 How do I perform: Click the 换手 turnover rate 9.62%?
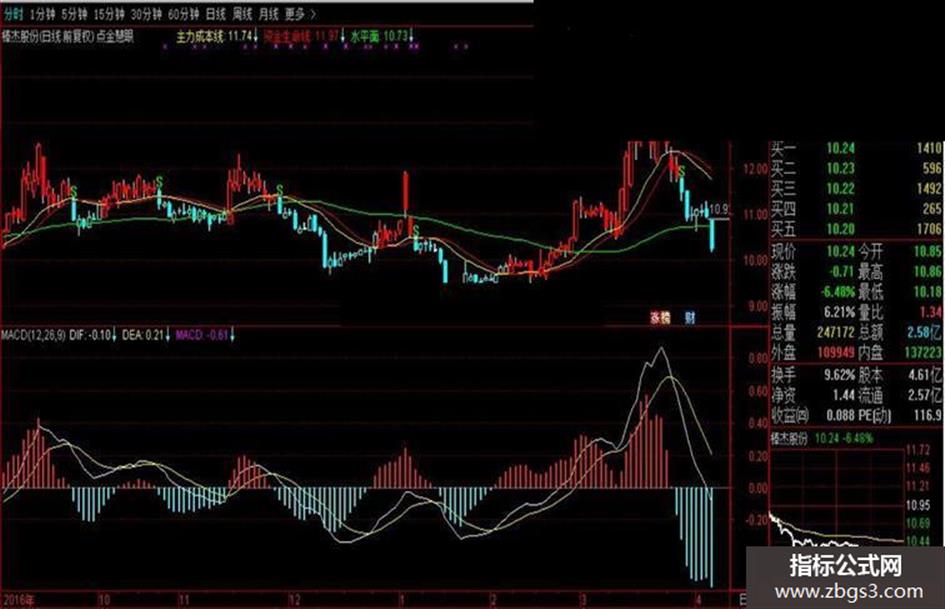(839, 375)
